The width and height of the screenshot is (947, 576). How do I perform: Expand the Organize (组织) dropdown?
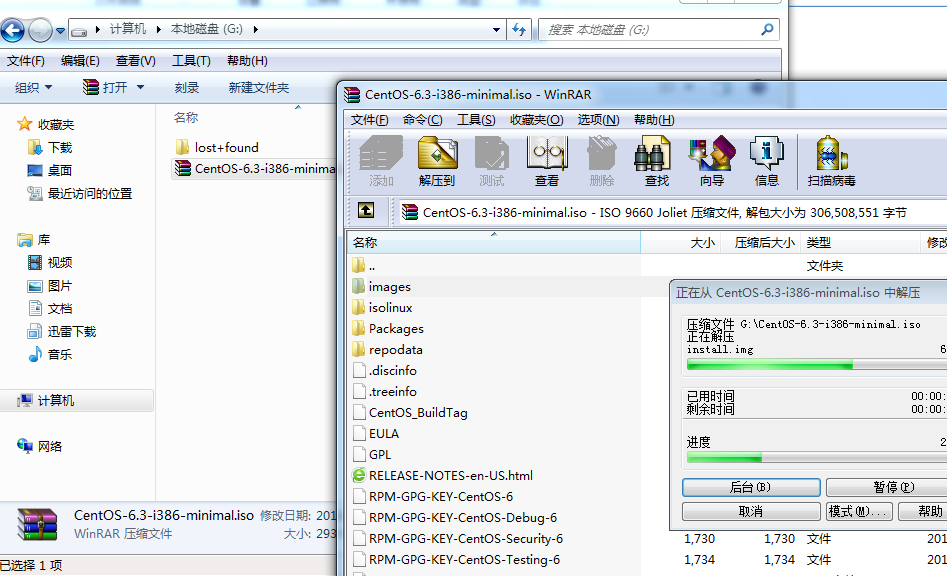pyautogui.click(x=34, y=88)
